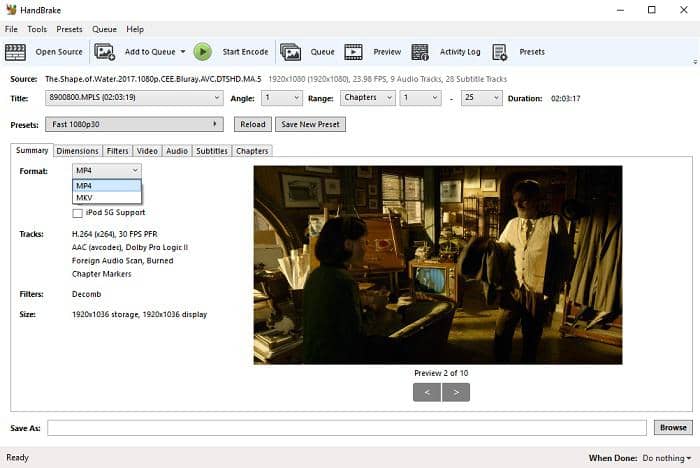The height and width of the screenshot is (468, 700).
Task: Click the 1920x1036 storage size text
Action: coord(140,314)
